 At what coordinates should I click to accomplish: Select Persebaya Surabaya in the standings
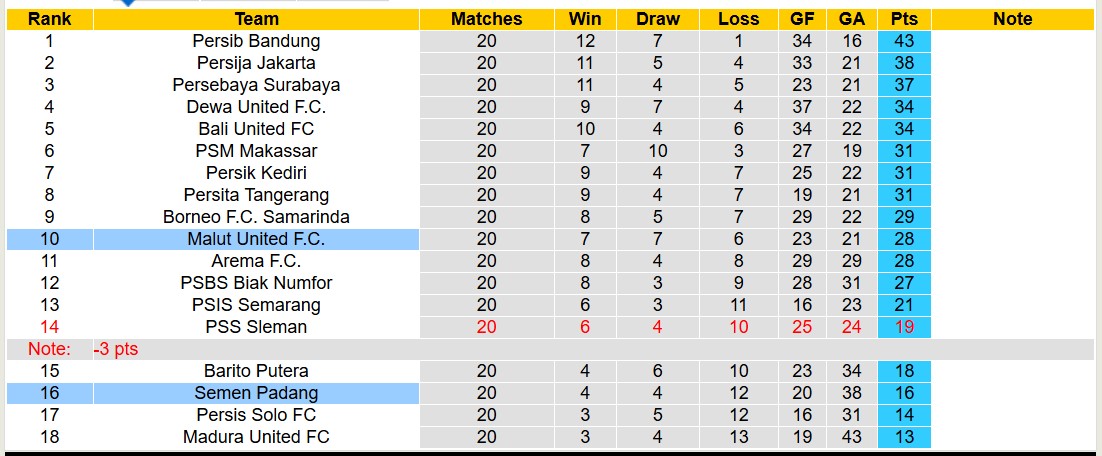point(256,85)
